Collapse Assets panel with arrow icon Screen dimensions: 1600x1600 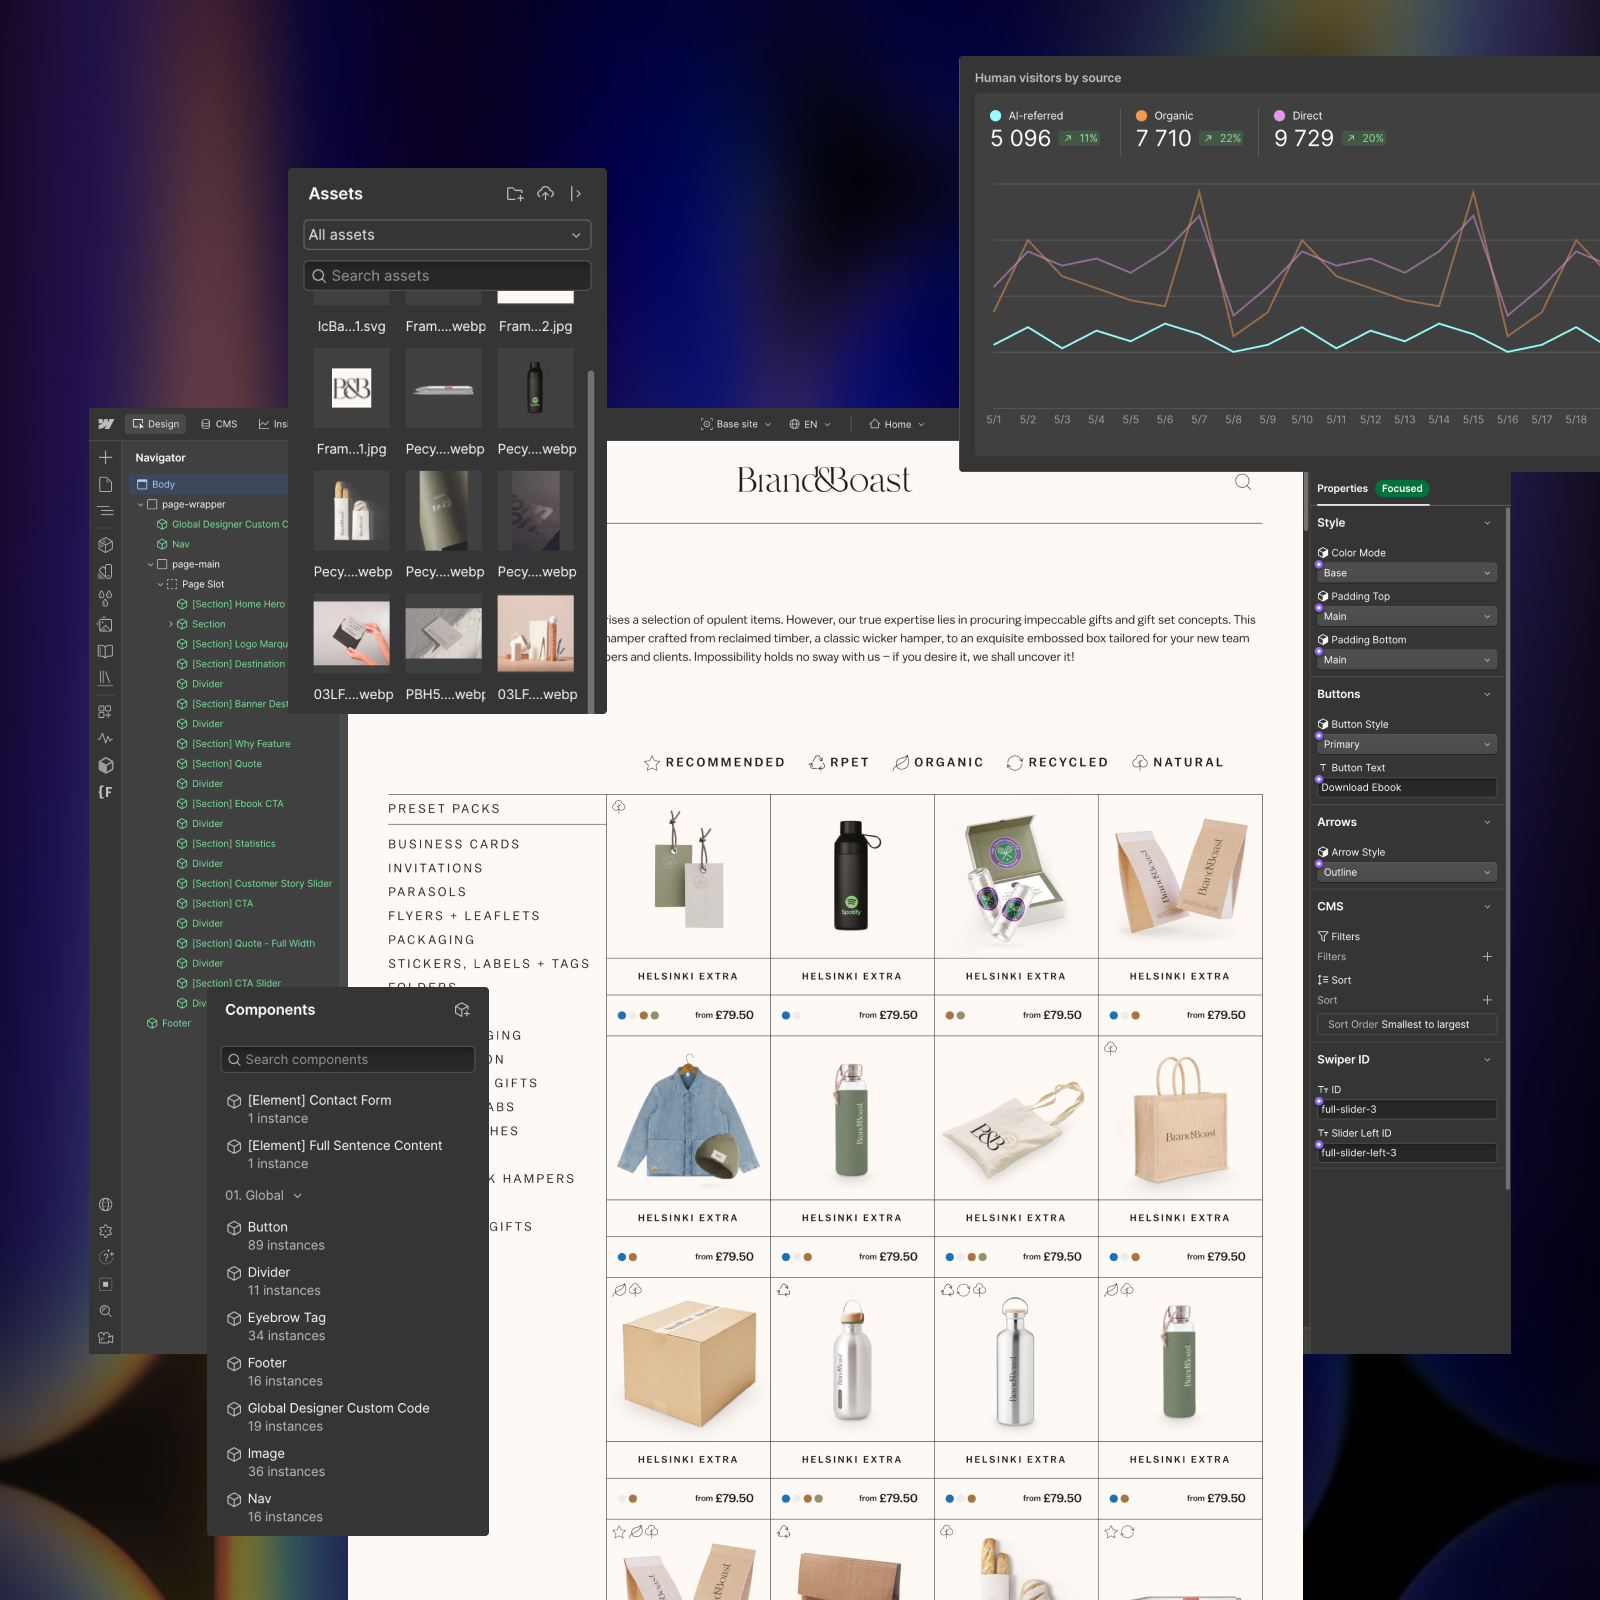(576, 194)
